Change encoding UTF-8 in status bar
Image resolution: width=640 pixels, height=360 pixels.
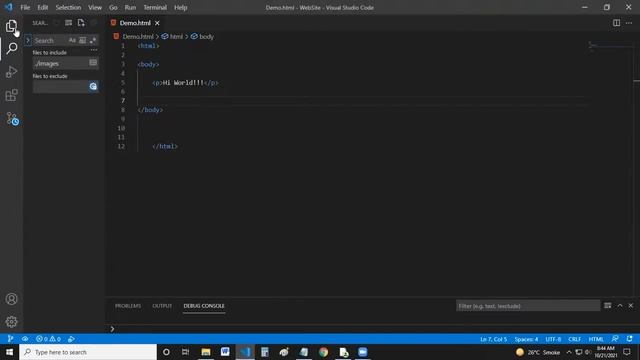[553, 339]
